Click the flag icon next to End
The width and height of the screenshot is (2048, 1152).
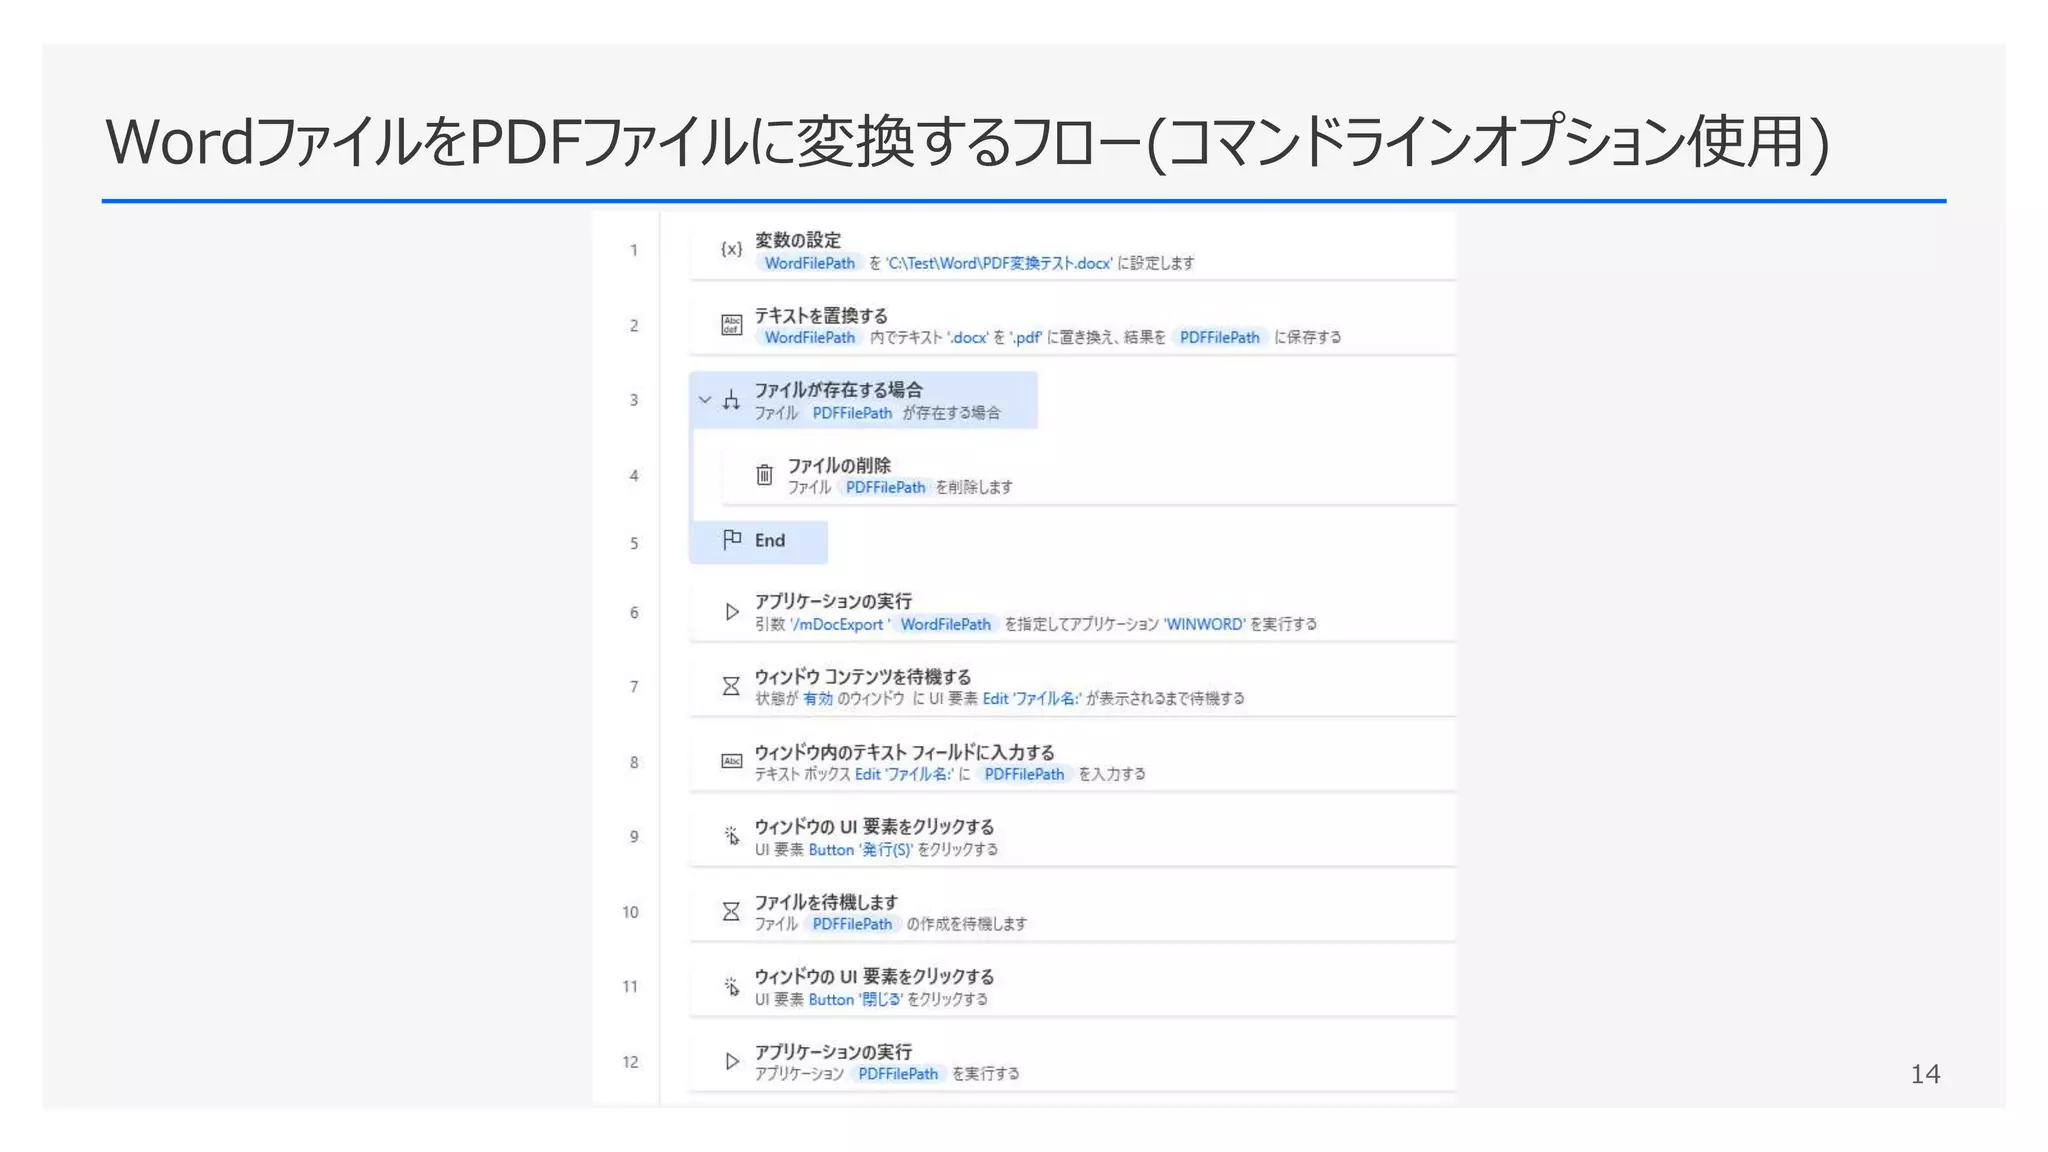pyautogui.click(x=732, y=540)
